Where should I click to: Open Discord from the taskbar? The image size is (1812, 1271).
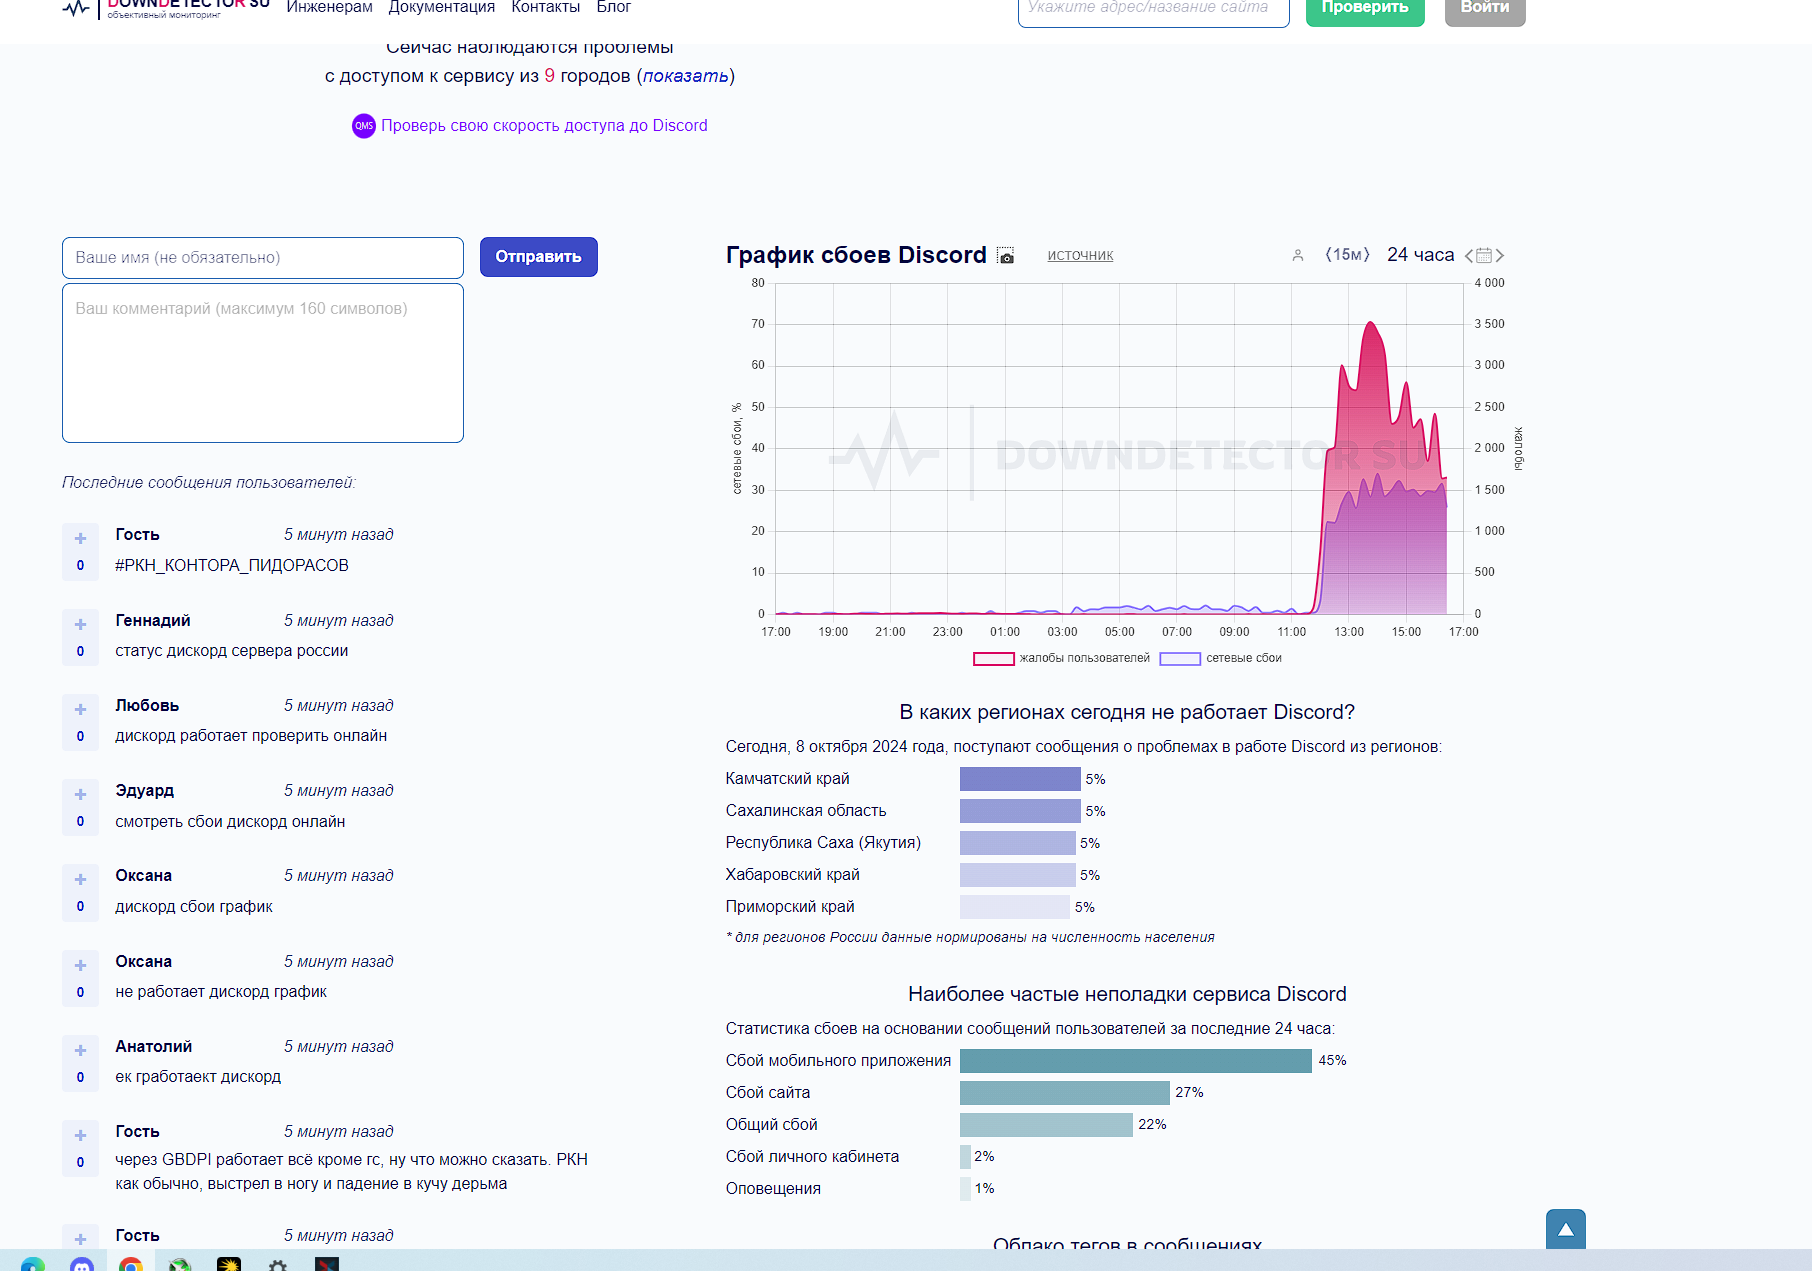[82, 1264]
